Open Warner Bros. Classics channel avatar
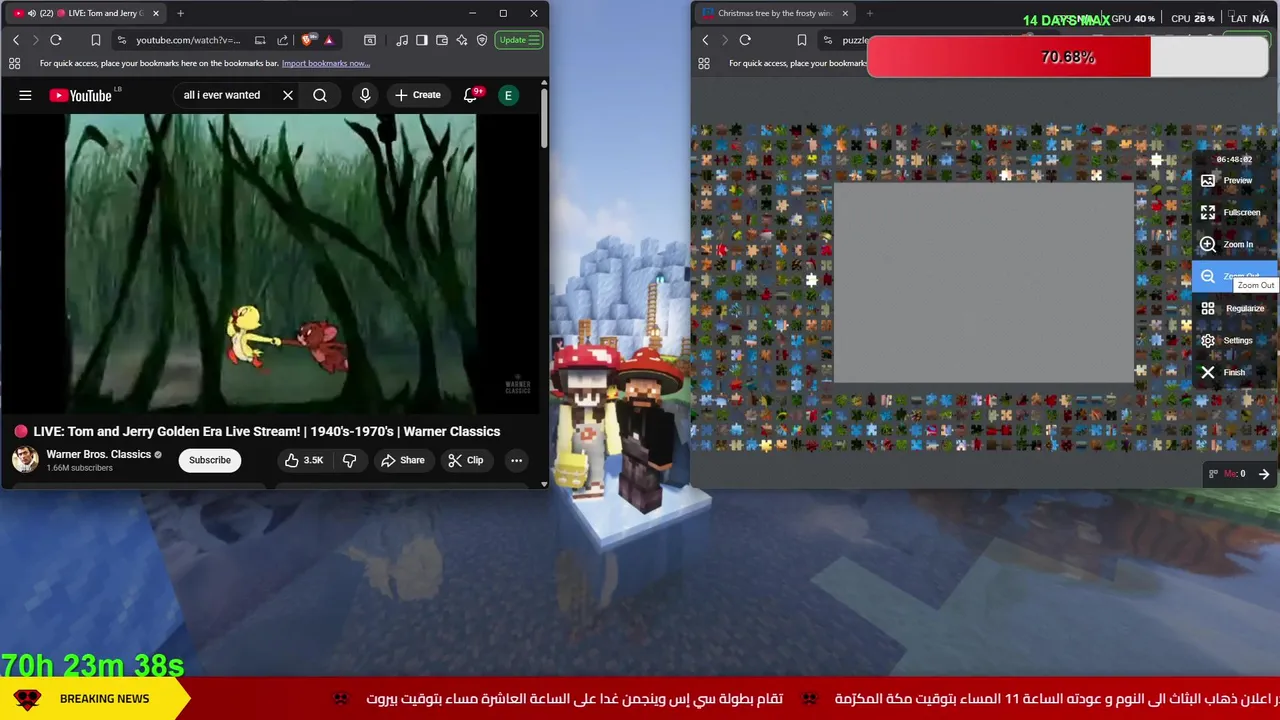 [25, 460]
